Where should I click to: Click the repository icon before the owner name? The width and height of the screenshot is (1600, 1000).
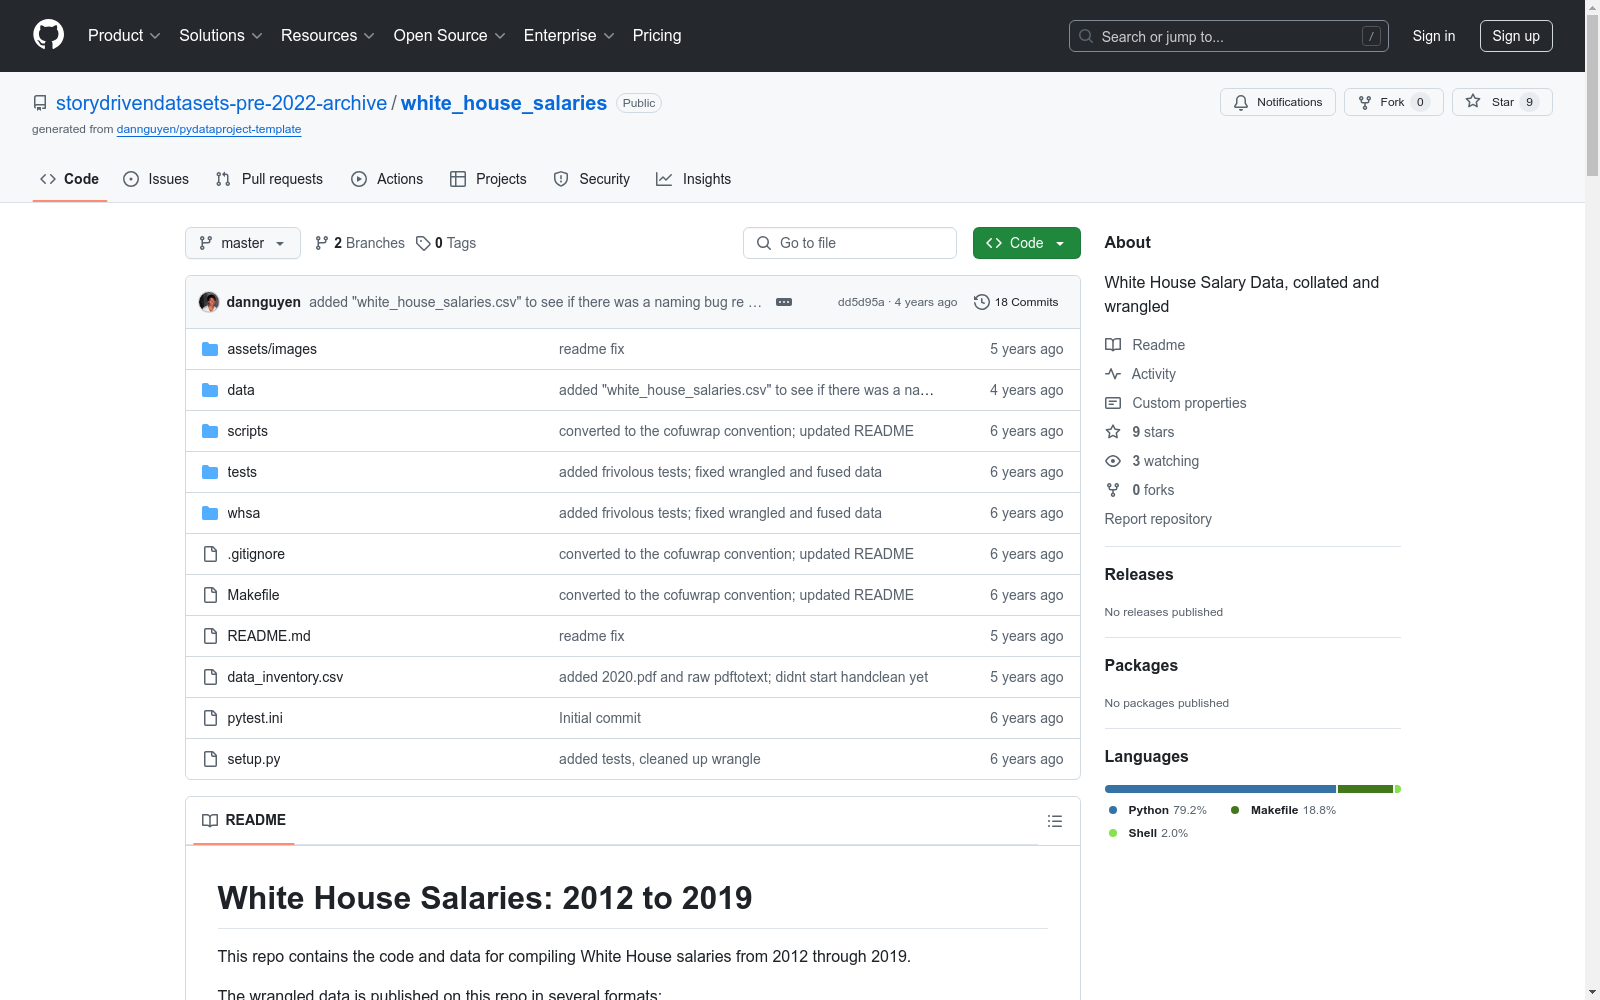click(x=40, y=103)
